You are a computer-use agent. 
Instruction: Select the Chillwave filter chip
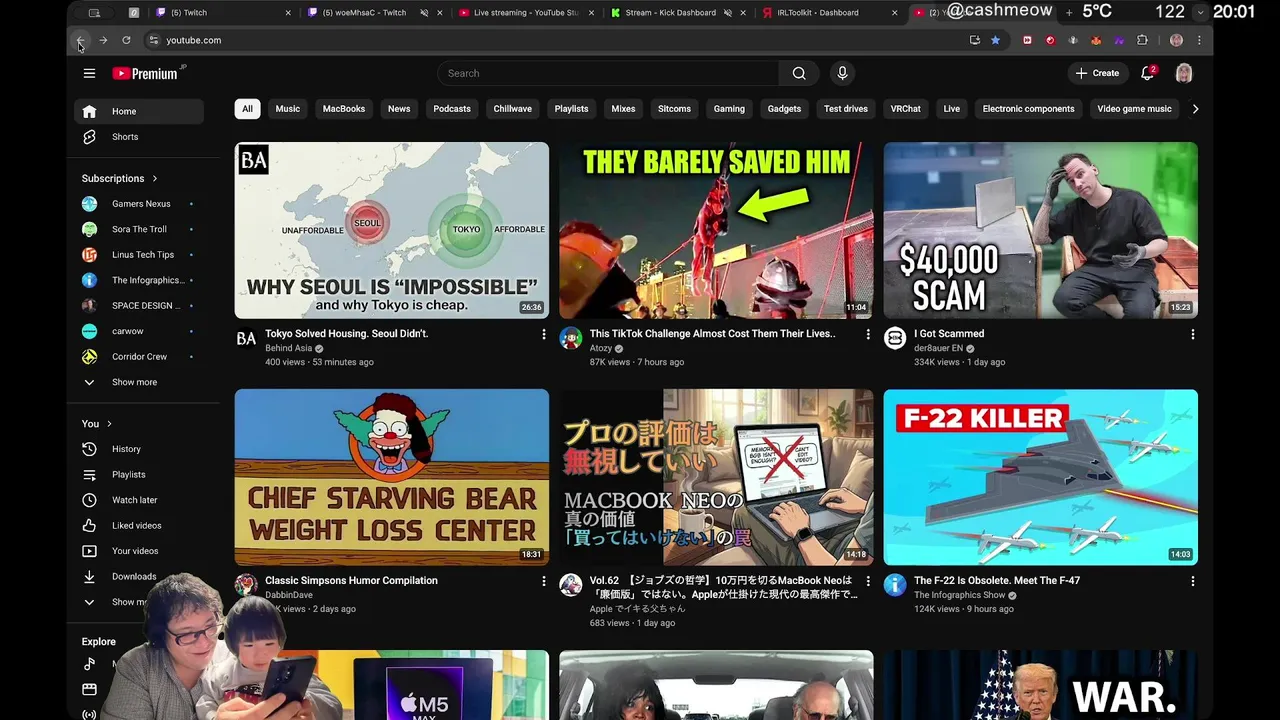[x=513, y=109]
